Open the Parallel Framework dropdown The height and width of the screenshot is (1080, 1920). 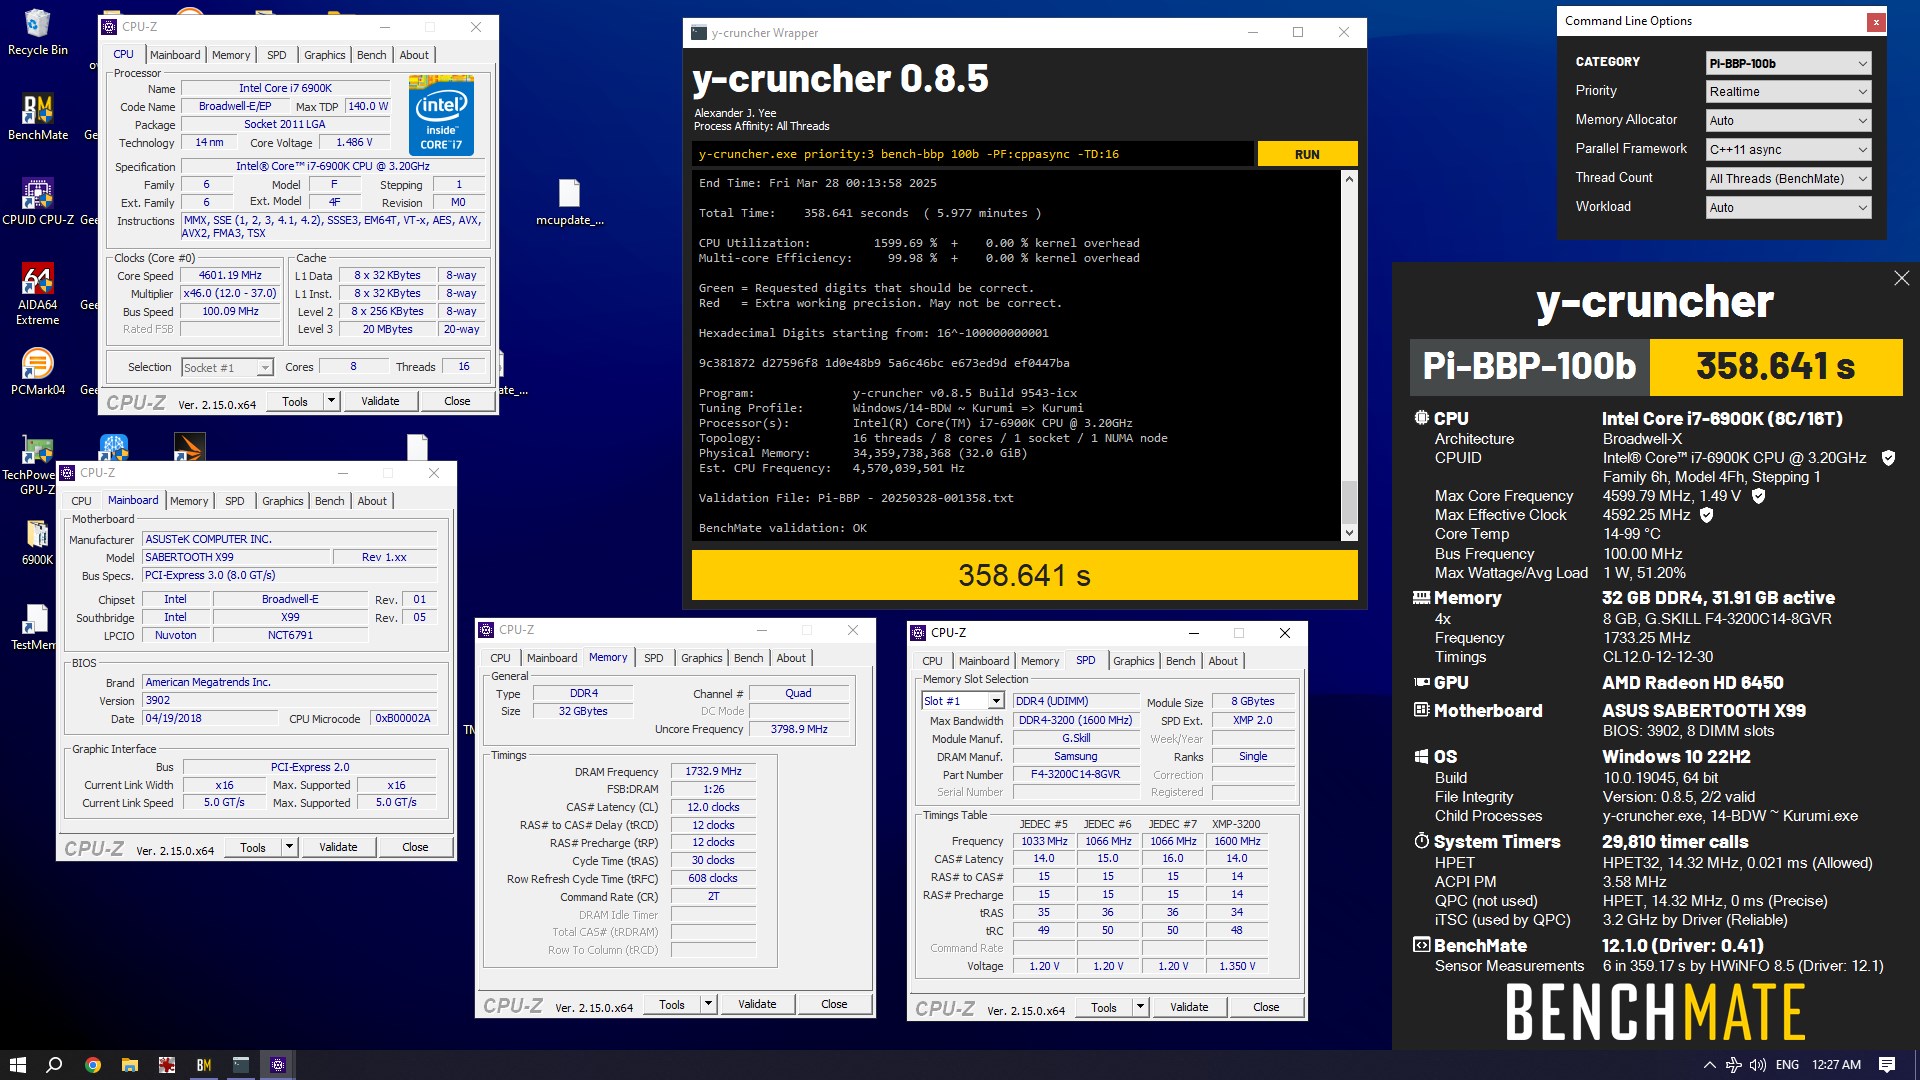pos(1788,149)
